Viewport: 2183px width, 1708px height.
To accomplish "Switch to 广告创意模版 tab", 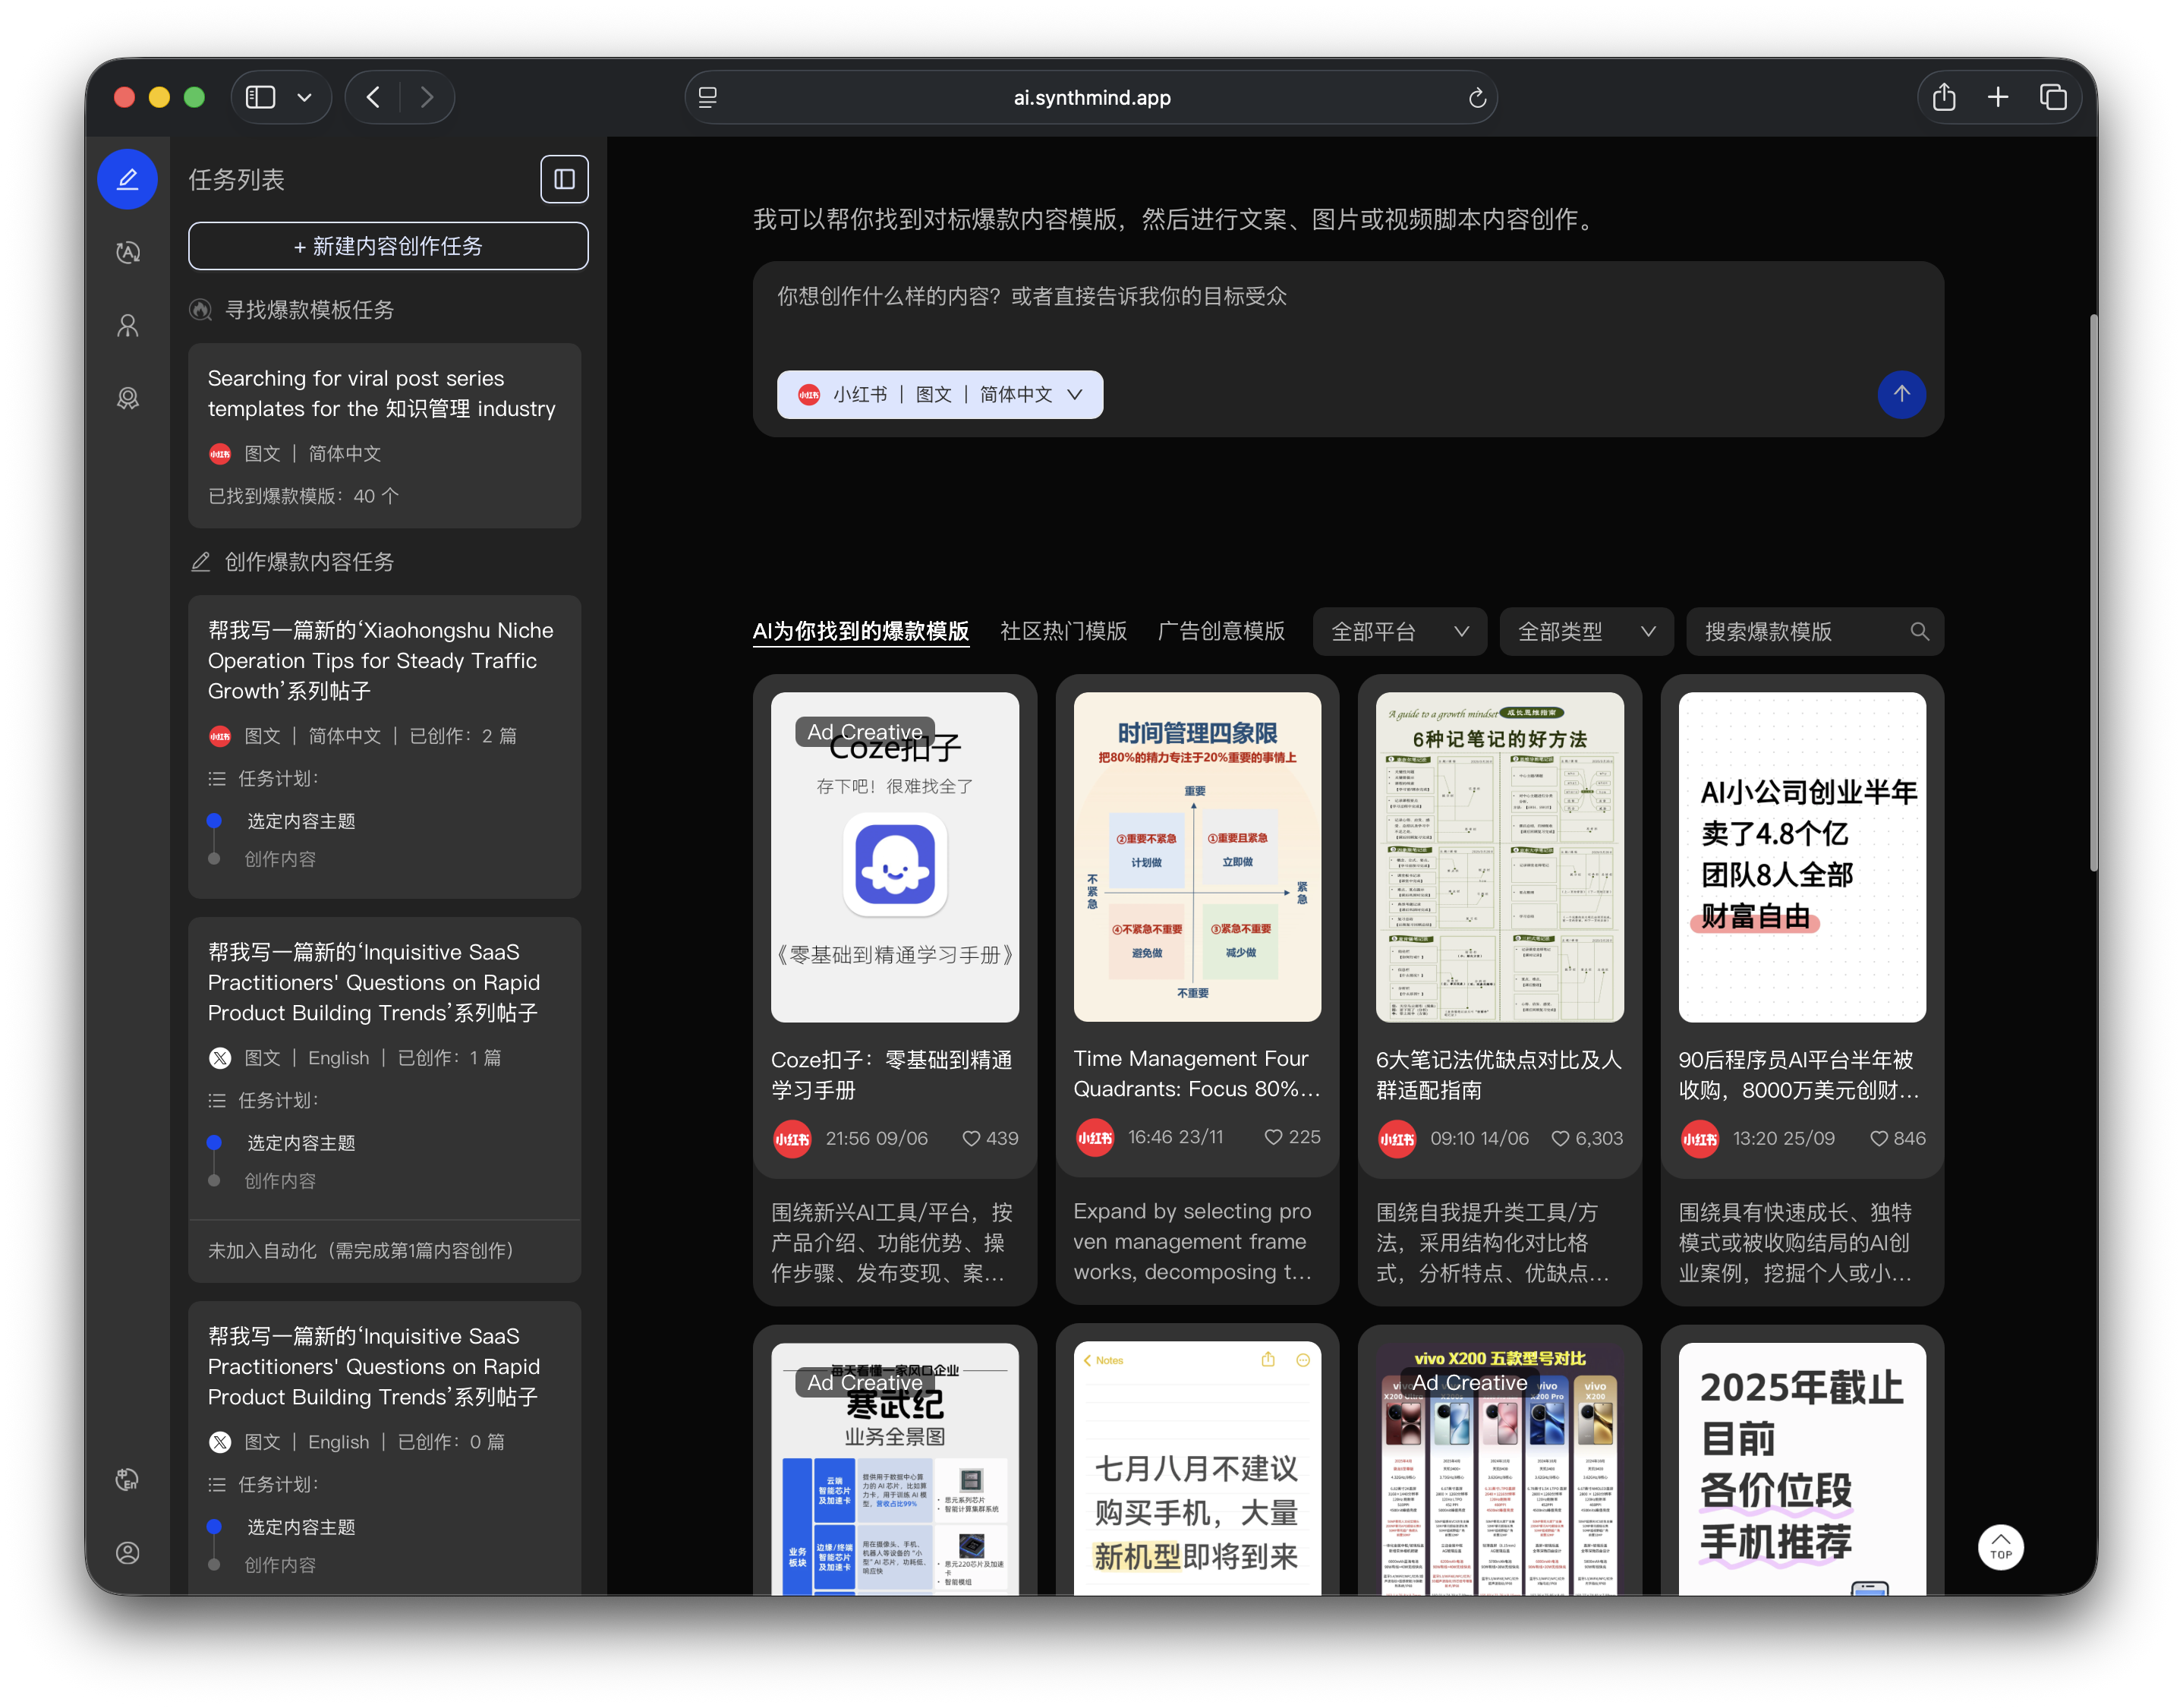I will 1220,631.
